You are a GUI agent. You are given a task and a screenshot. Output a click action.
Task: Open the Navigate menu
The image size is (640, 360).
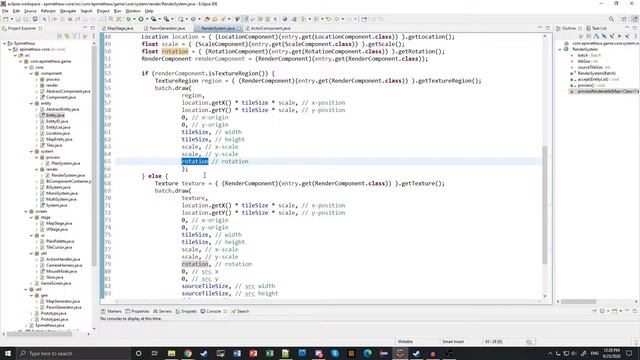(68, 11)
